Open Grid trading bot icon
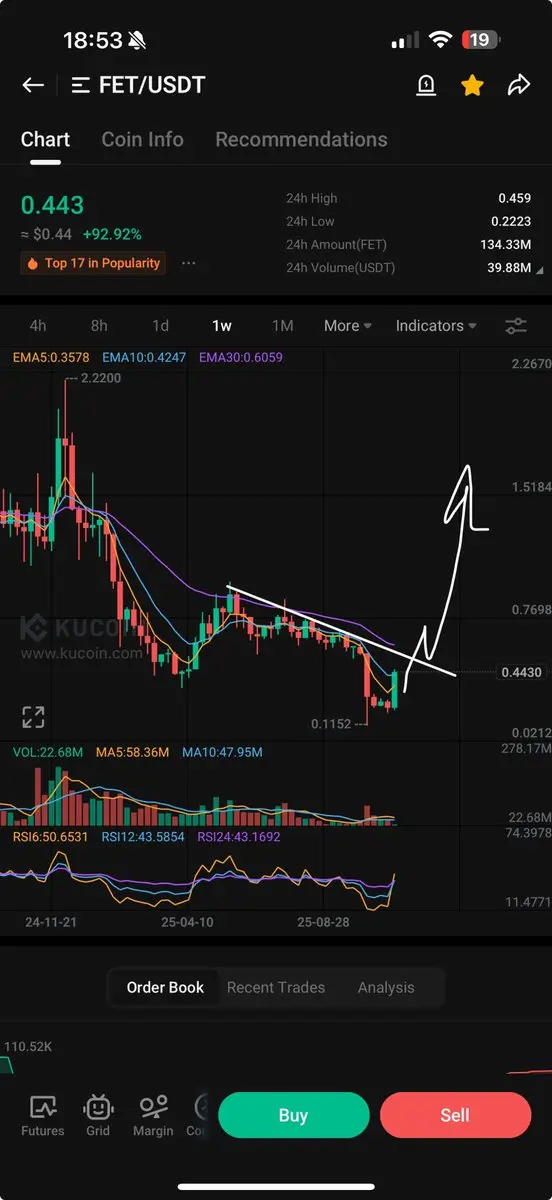The width and height of the screenshot is (552, 1200). (x=98, y=1116)
